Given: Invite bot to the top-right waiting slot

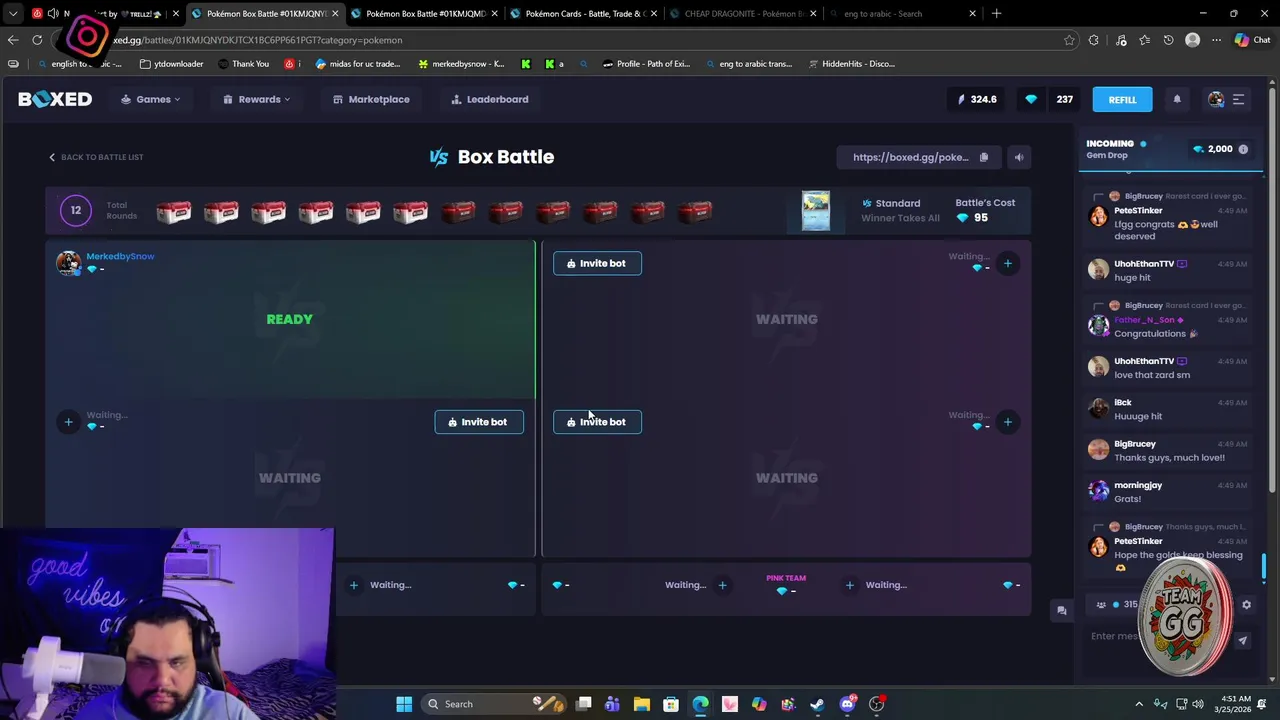Looking at the screenshot, I should pyautogui.click(x=597, y=263).
